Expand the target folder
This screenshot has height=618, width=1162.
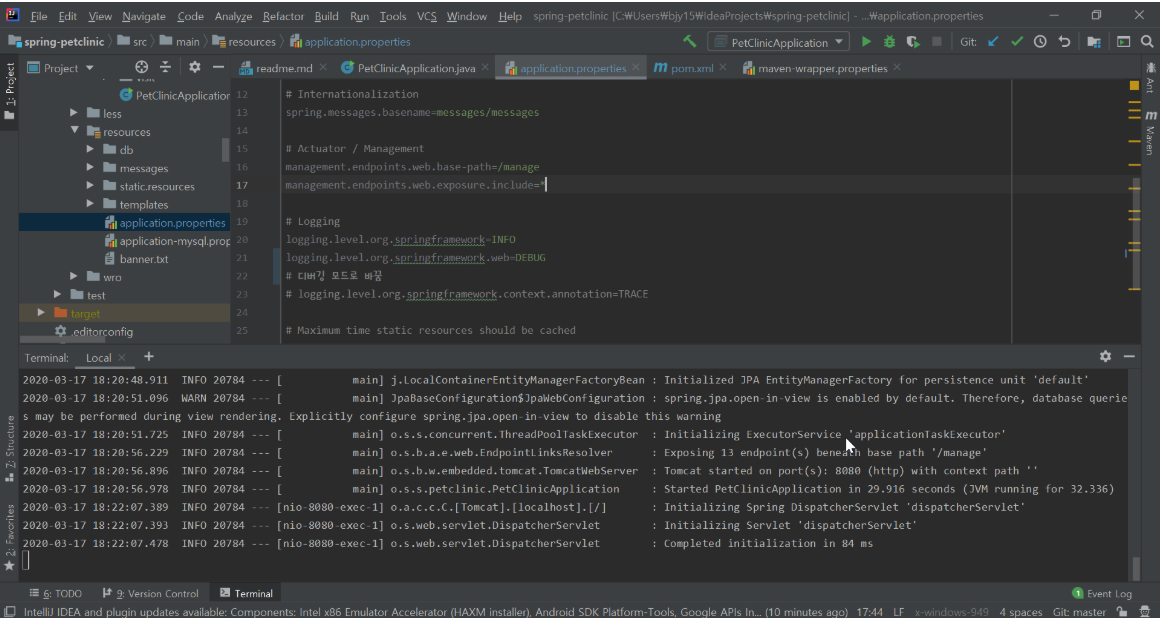tap(41, 313)
